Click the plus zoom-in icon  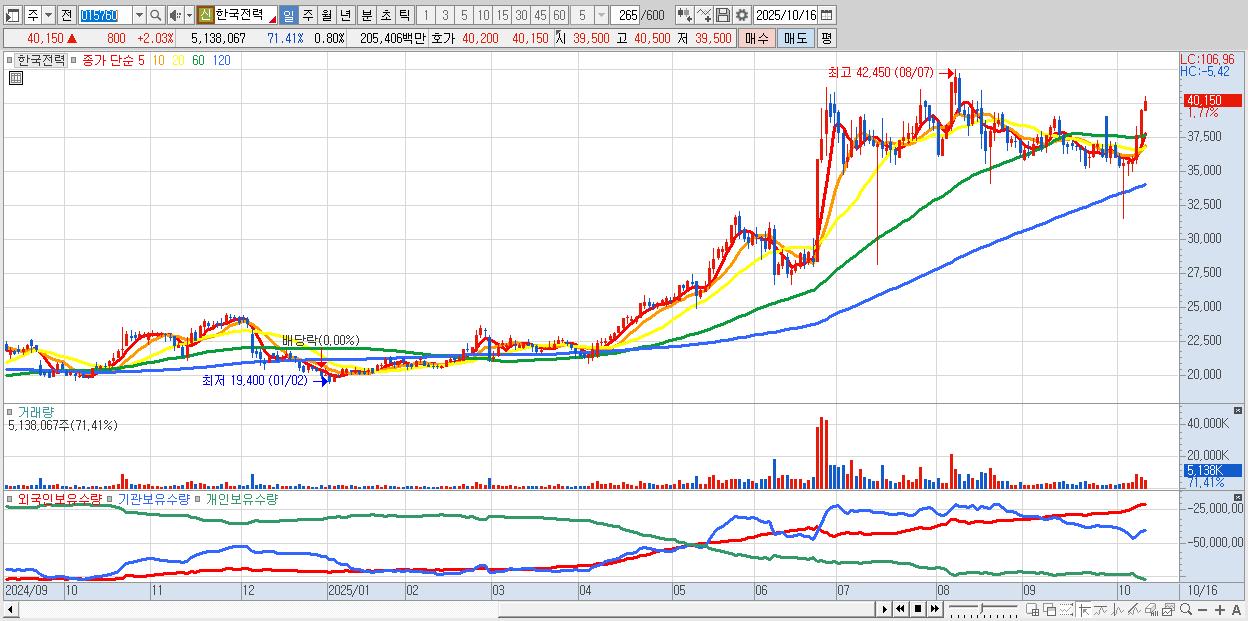1220,609
